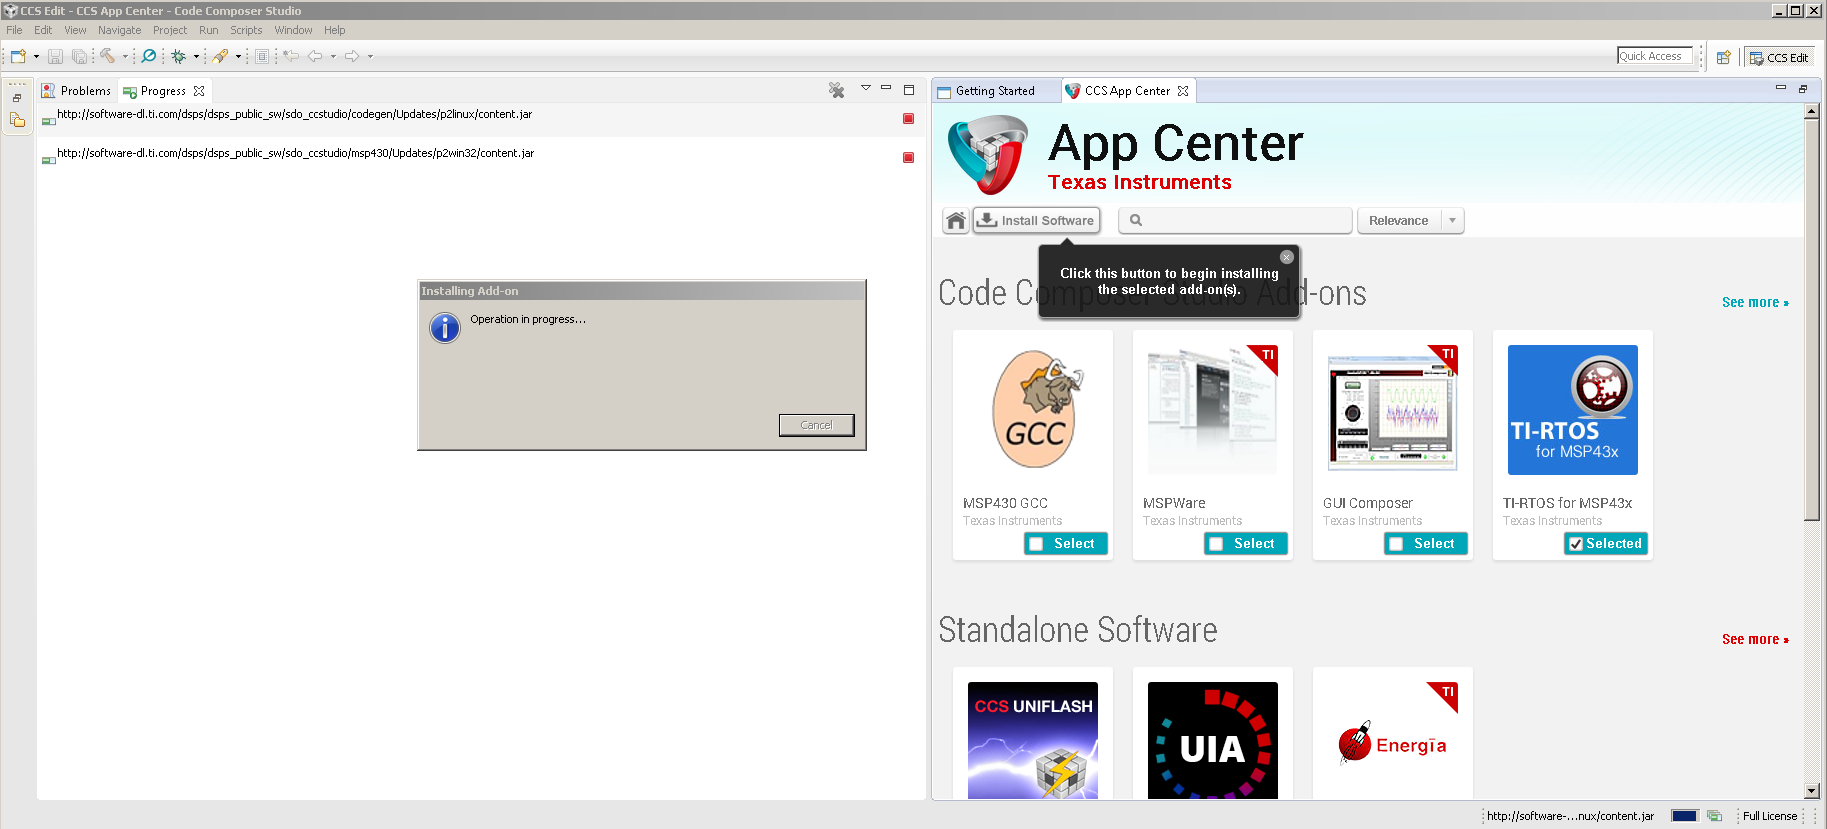
Task: Expand the Search flashlight dropdown arrow
Action: point(238,56)
